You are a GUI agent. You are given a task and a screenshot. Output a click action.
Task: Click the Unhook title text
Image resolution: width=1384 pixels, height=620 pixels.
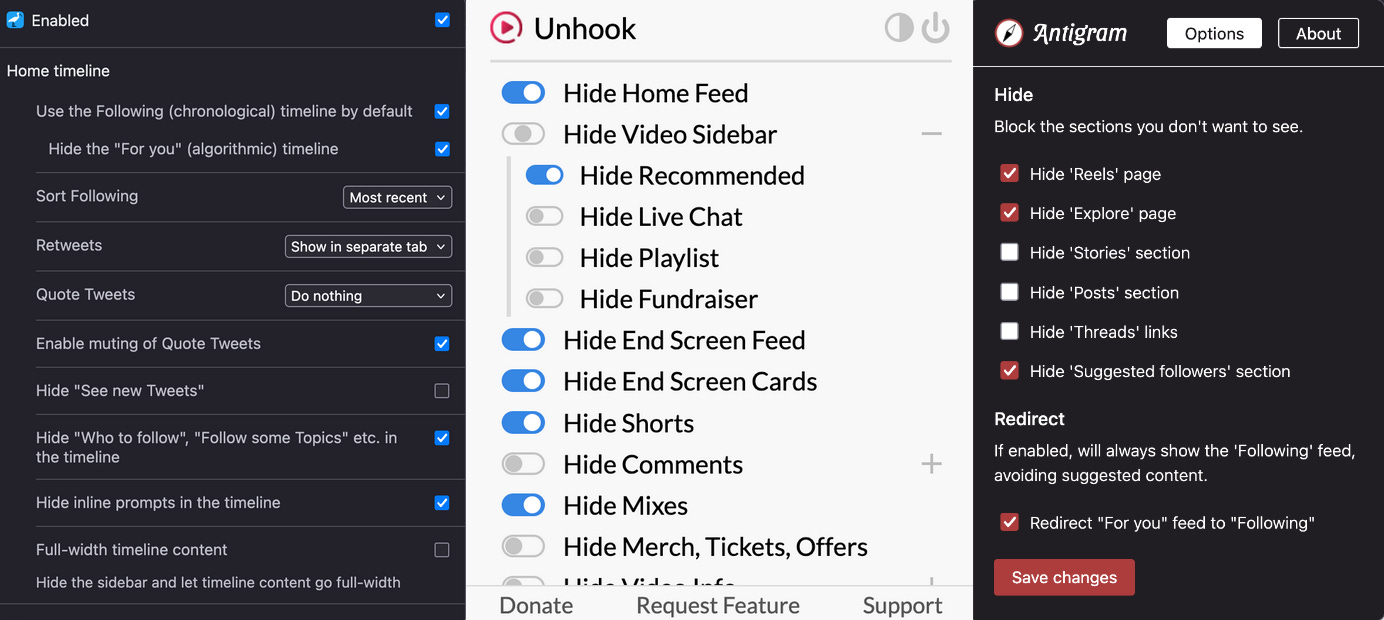585,29
